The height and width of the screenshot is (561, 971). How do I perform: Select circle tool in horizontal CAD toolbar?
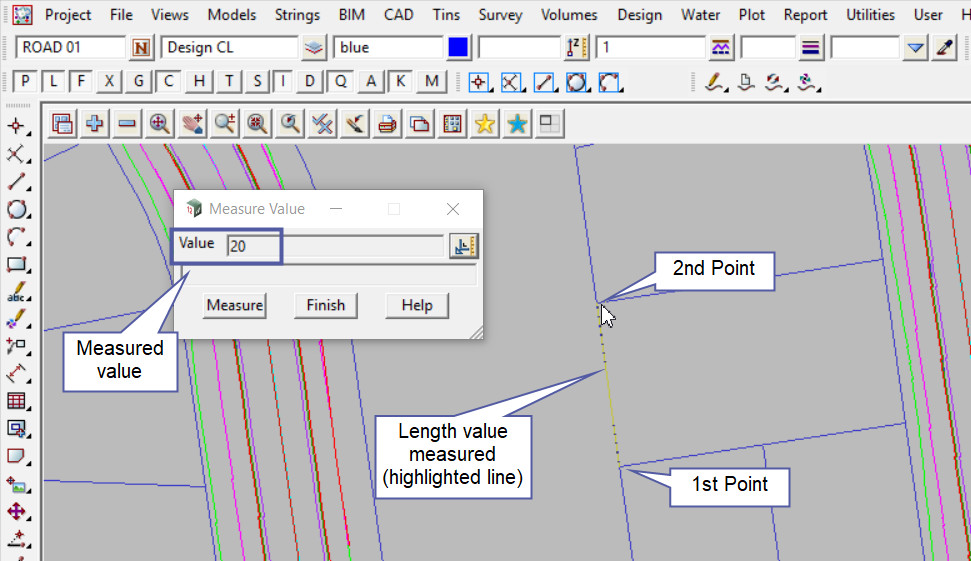click(577, 82)
